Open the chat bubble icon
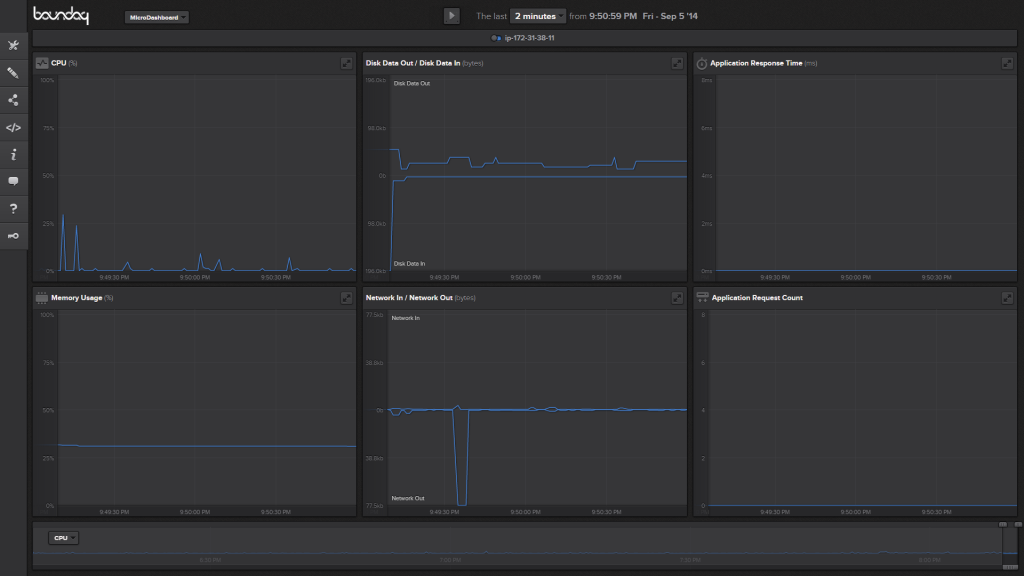Image resolution: width=1024 pixels, height=576 pixels. pos(13,182)
